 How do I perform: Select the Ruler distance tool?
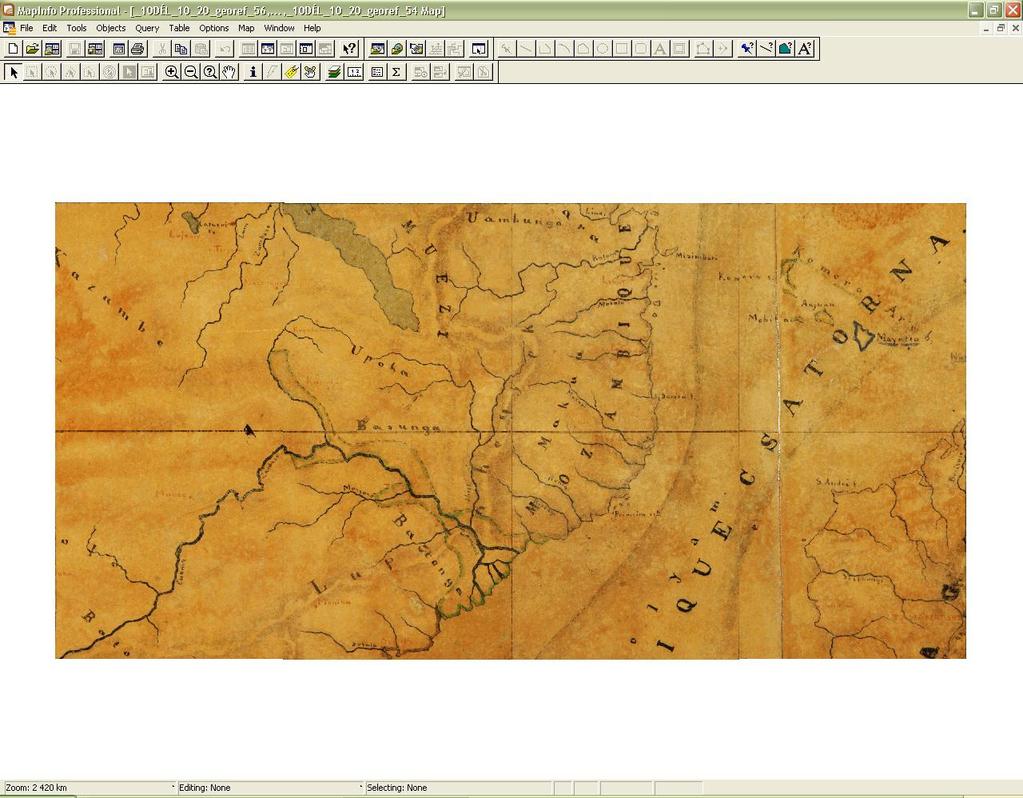point(354,72)
